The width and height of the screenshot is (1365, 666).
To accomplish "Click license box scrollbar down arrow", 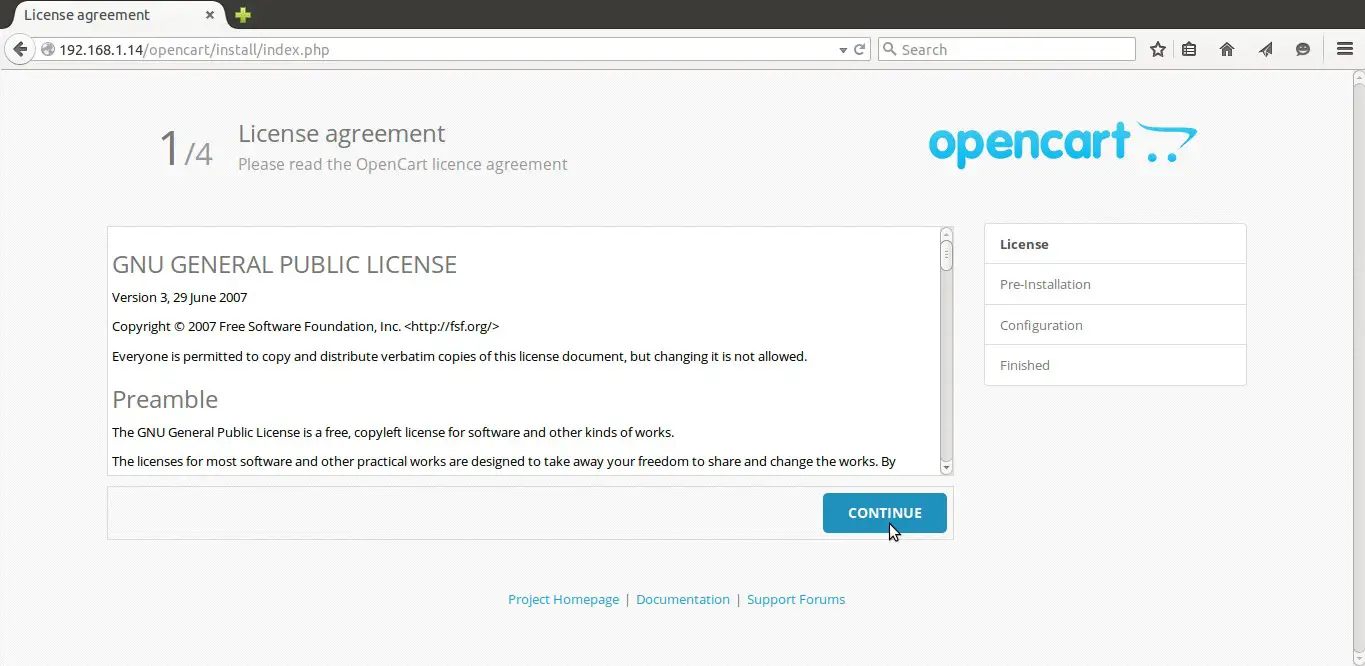I will pyautogui.click(x=946, y=467).
